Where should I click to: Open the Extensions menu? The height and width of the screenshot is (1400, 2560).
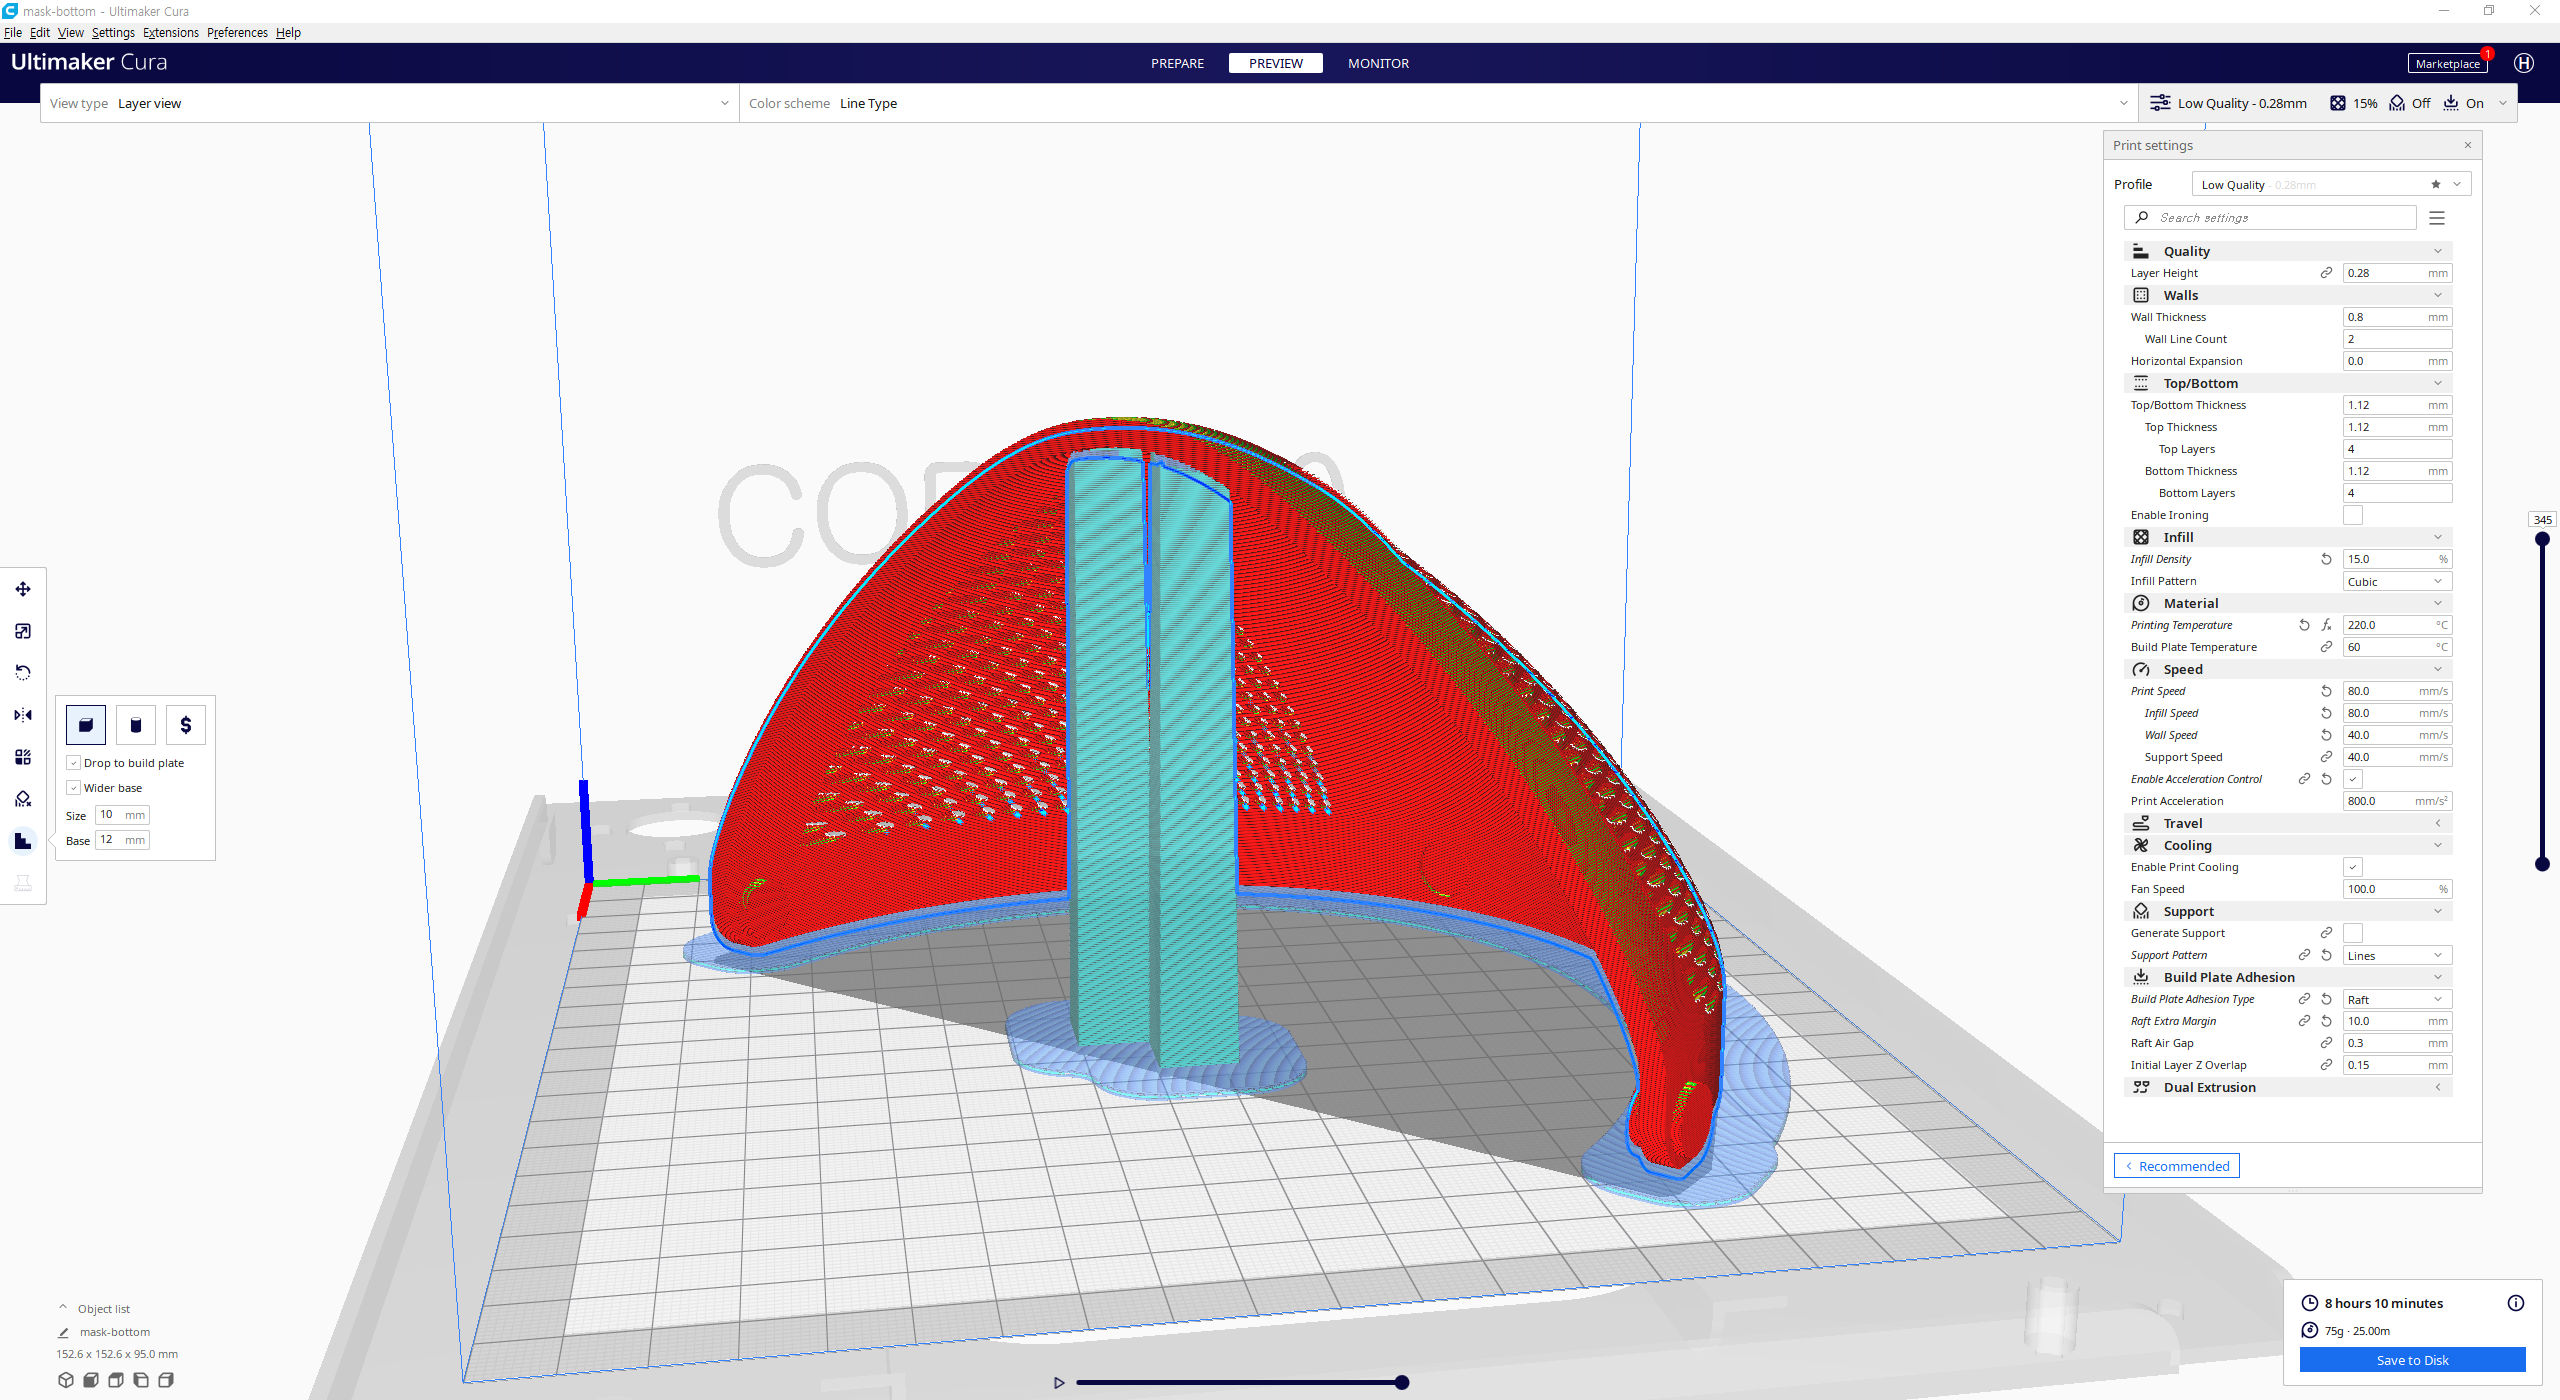click(x=170, y=33)
